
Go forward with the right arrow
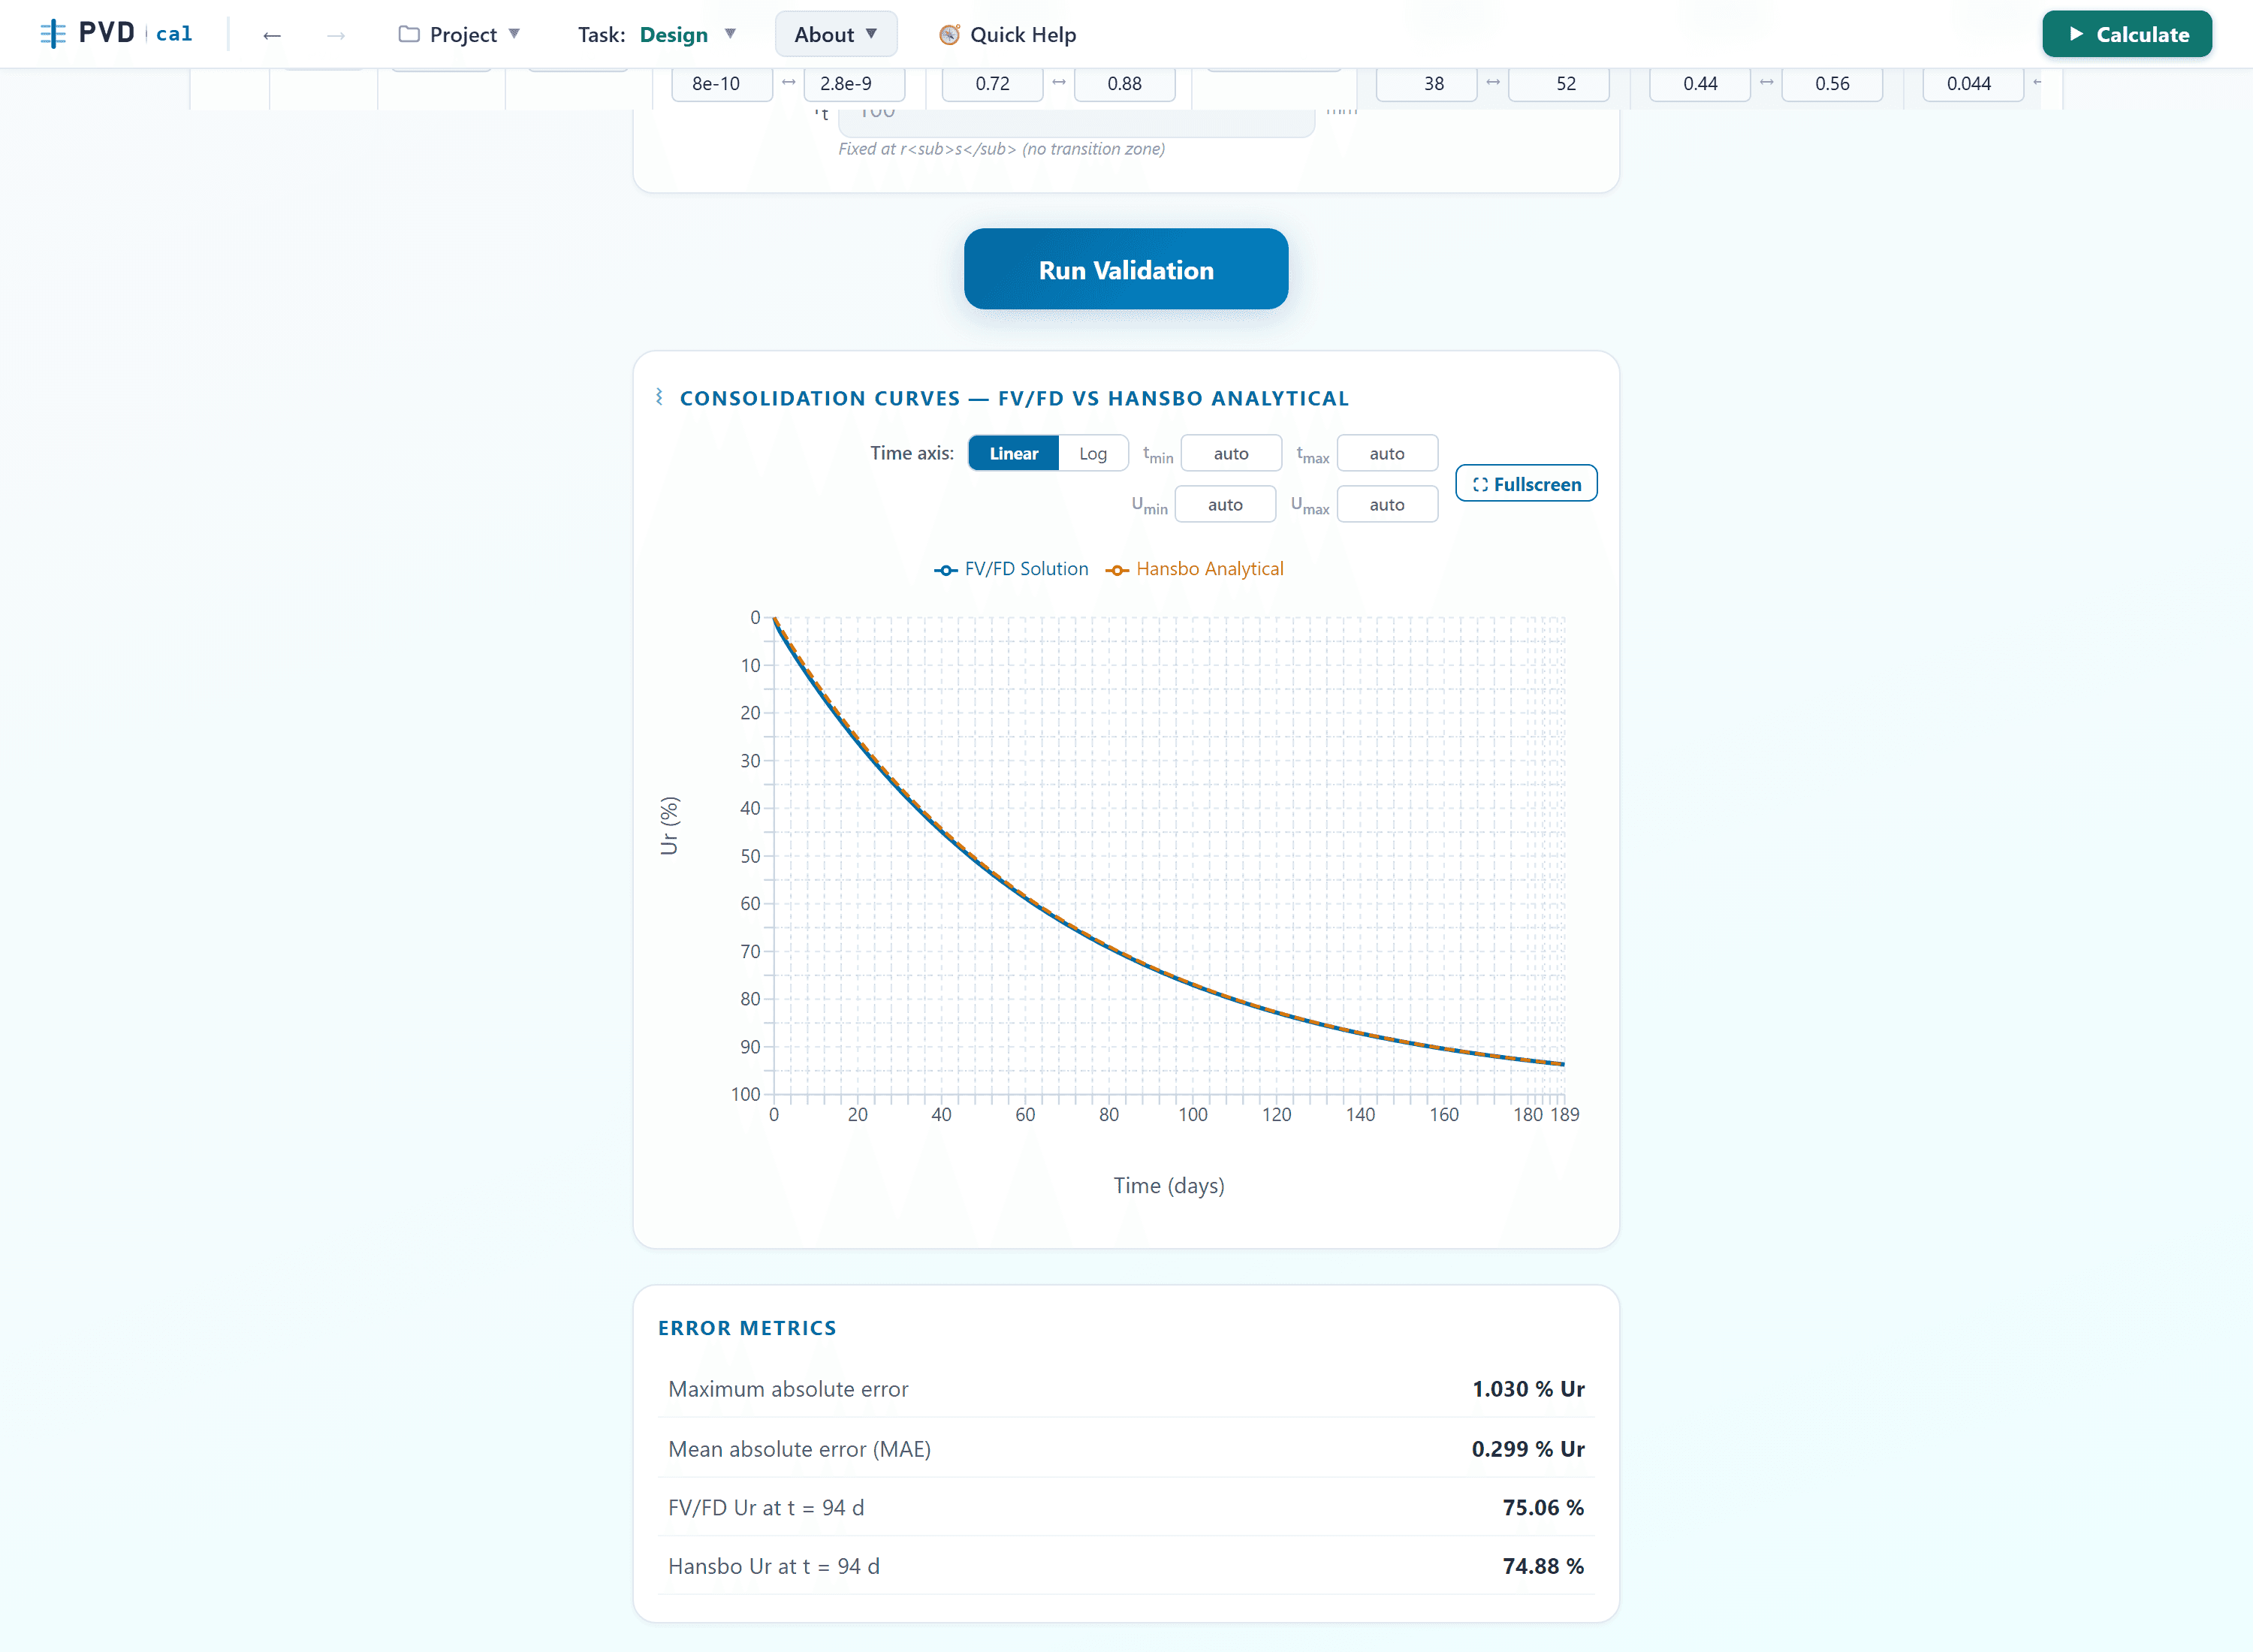coord(336,35)
